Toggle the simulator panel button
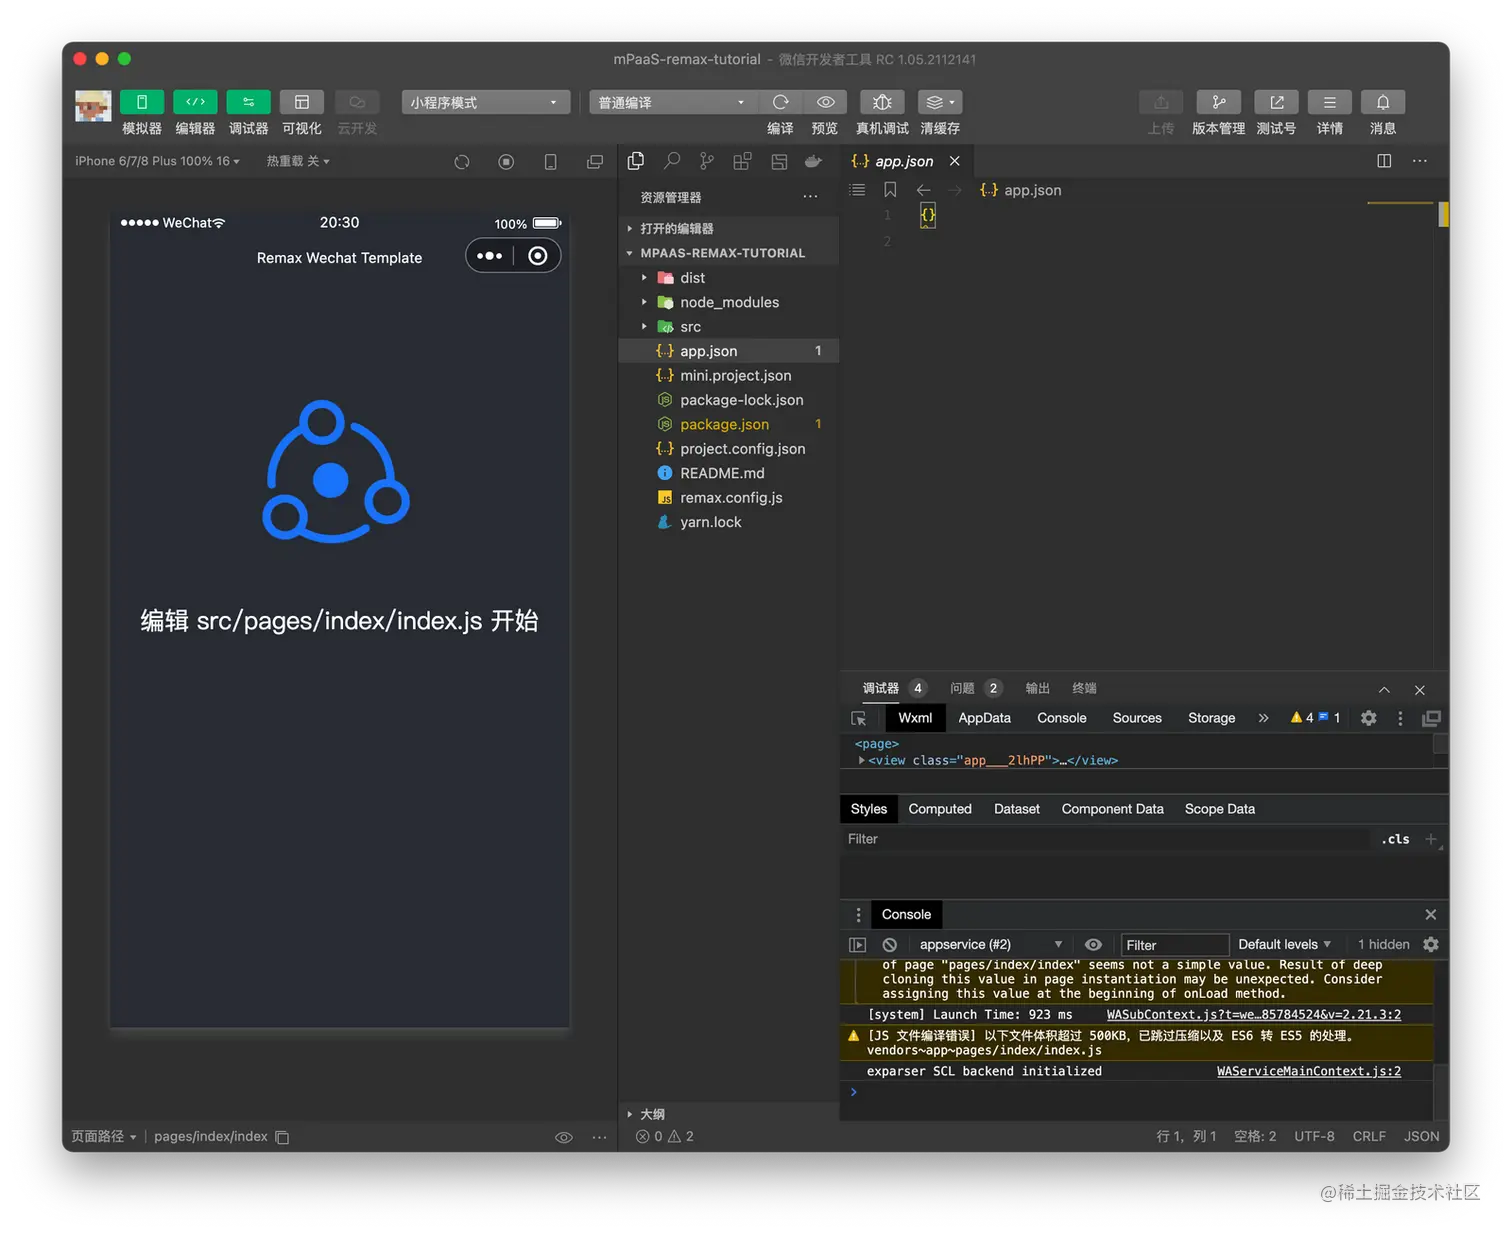Image resolution: width=1512 pixels, height=1234 pixels. point(142,102)
